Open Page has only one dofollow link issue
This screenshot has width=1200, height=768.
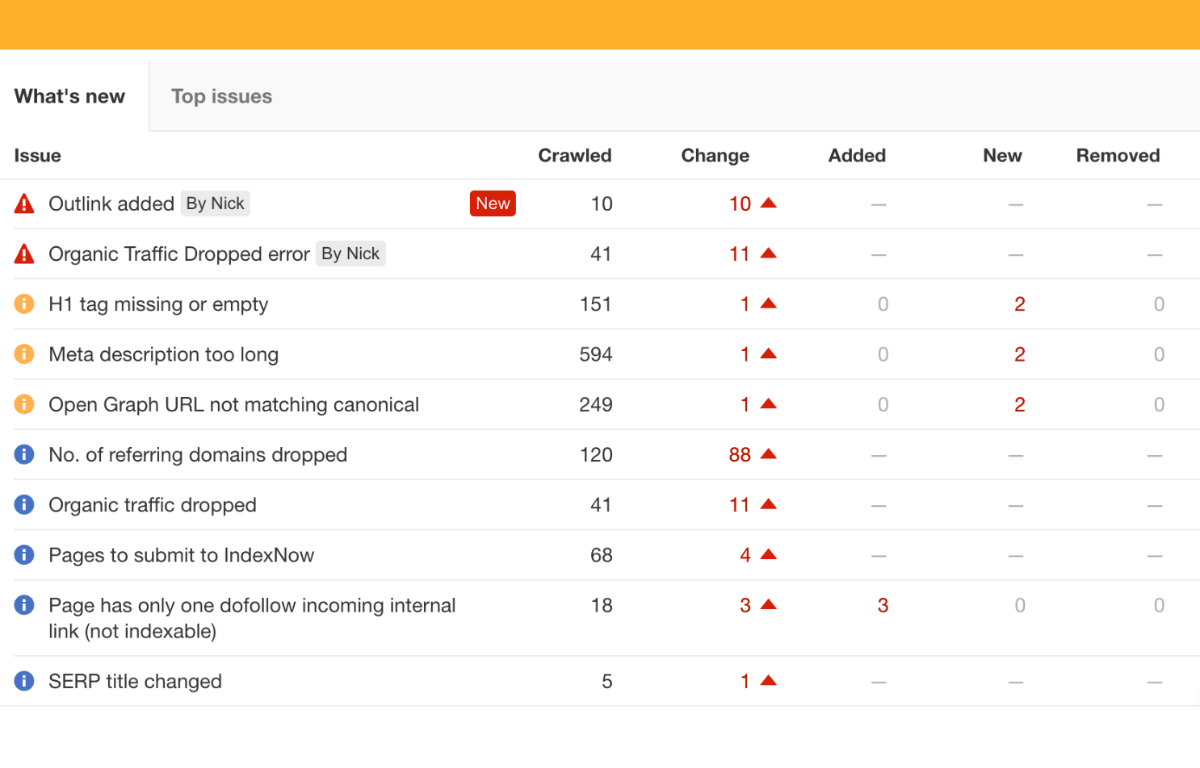click(x=252, y=618)
